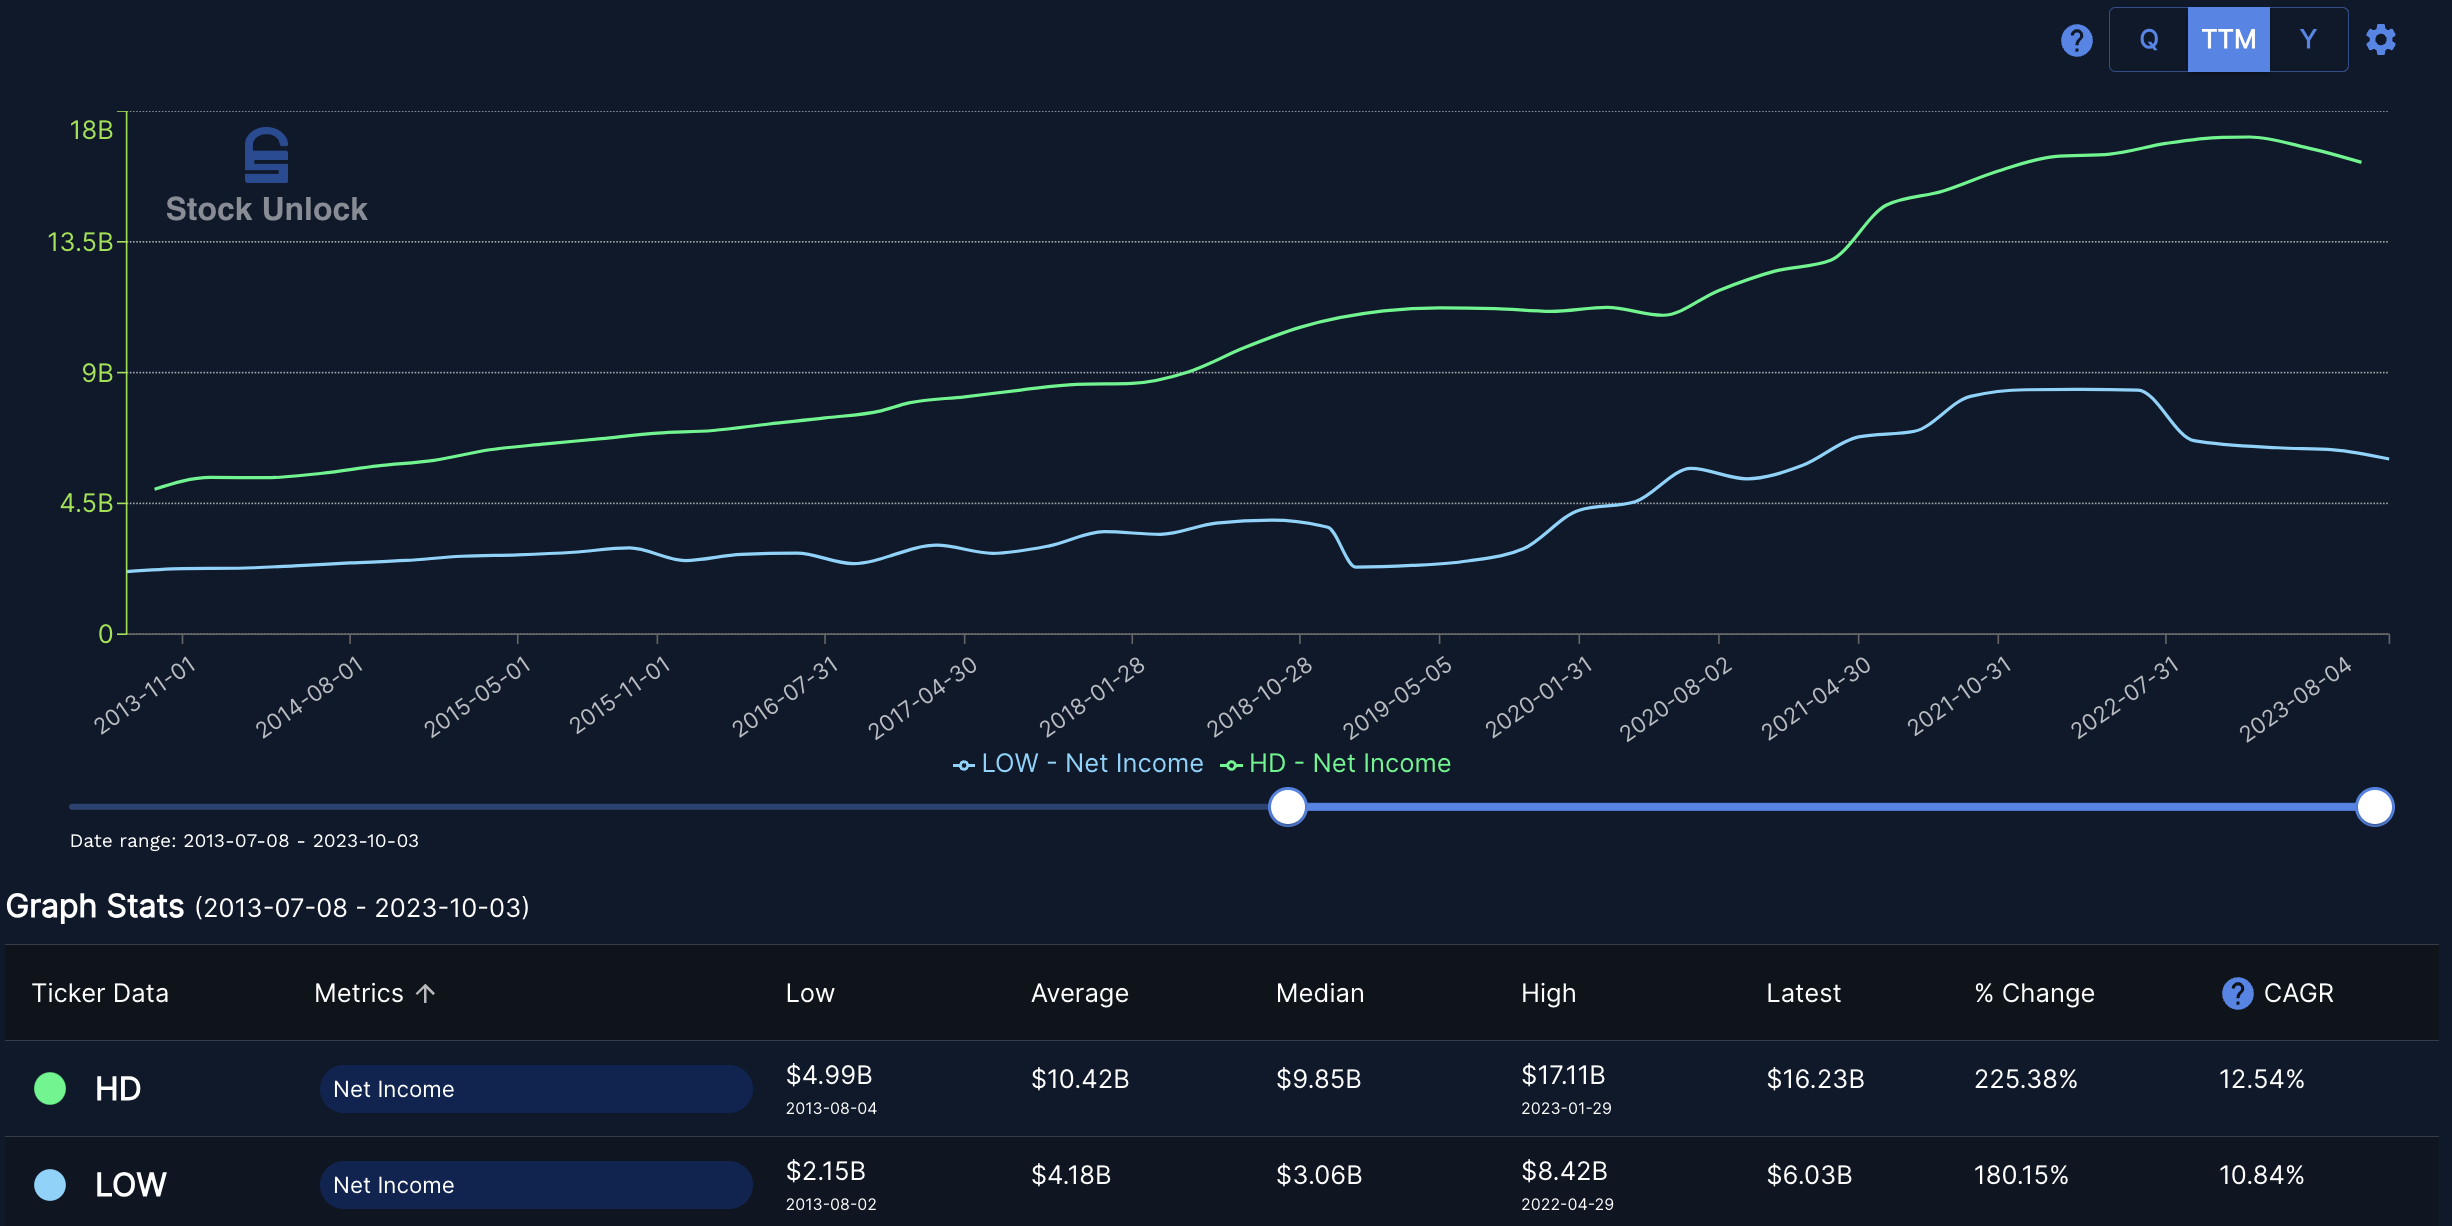2452x1226 pixels.
Task: Click the Low column header
Action: (x=810, y=993)
